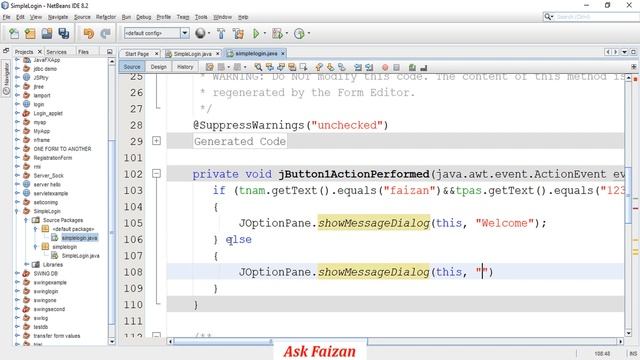
Task: Open the Profile Project dropdown arrow
Action: [x=309, y=33]
